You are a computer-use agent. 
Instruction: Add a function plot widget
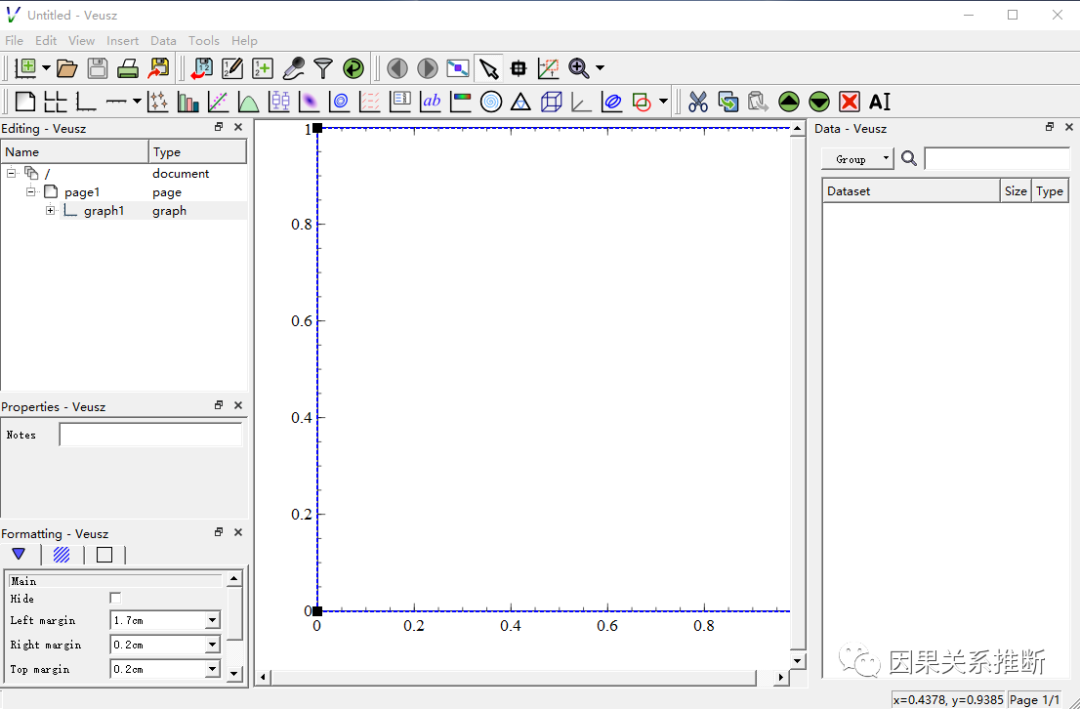point(249,102)
